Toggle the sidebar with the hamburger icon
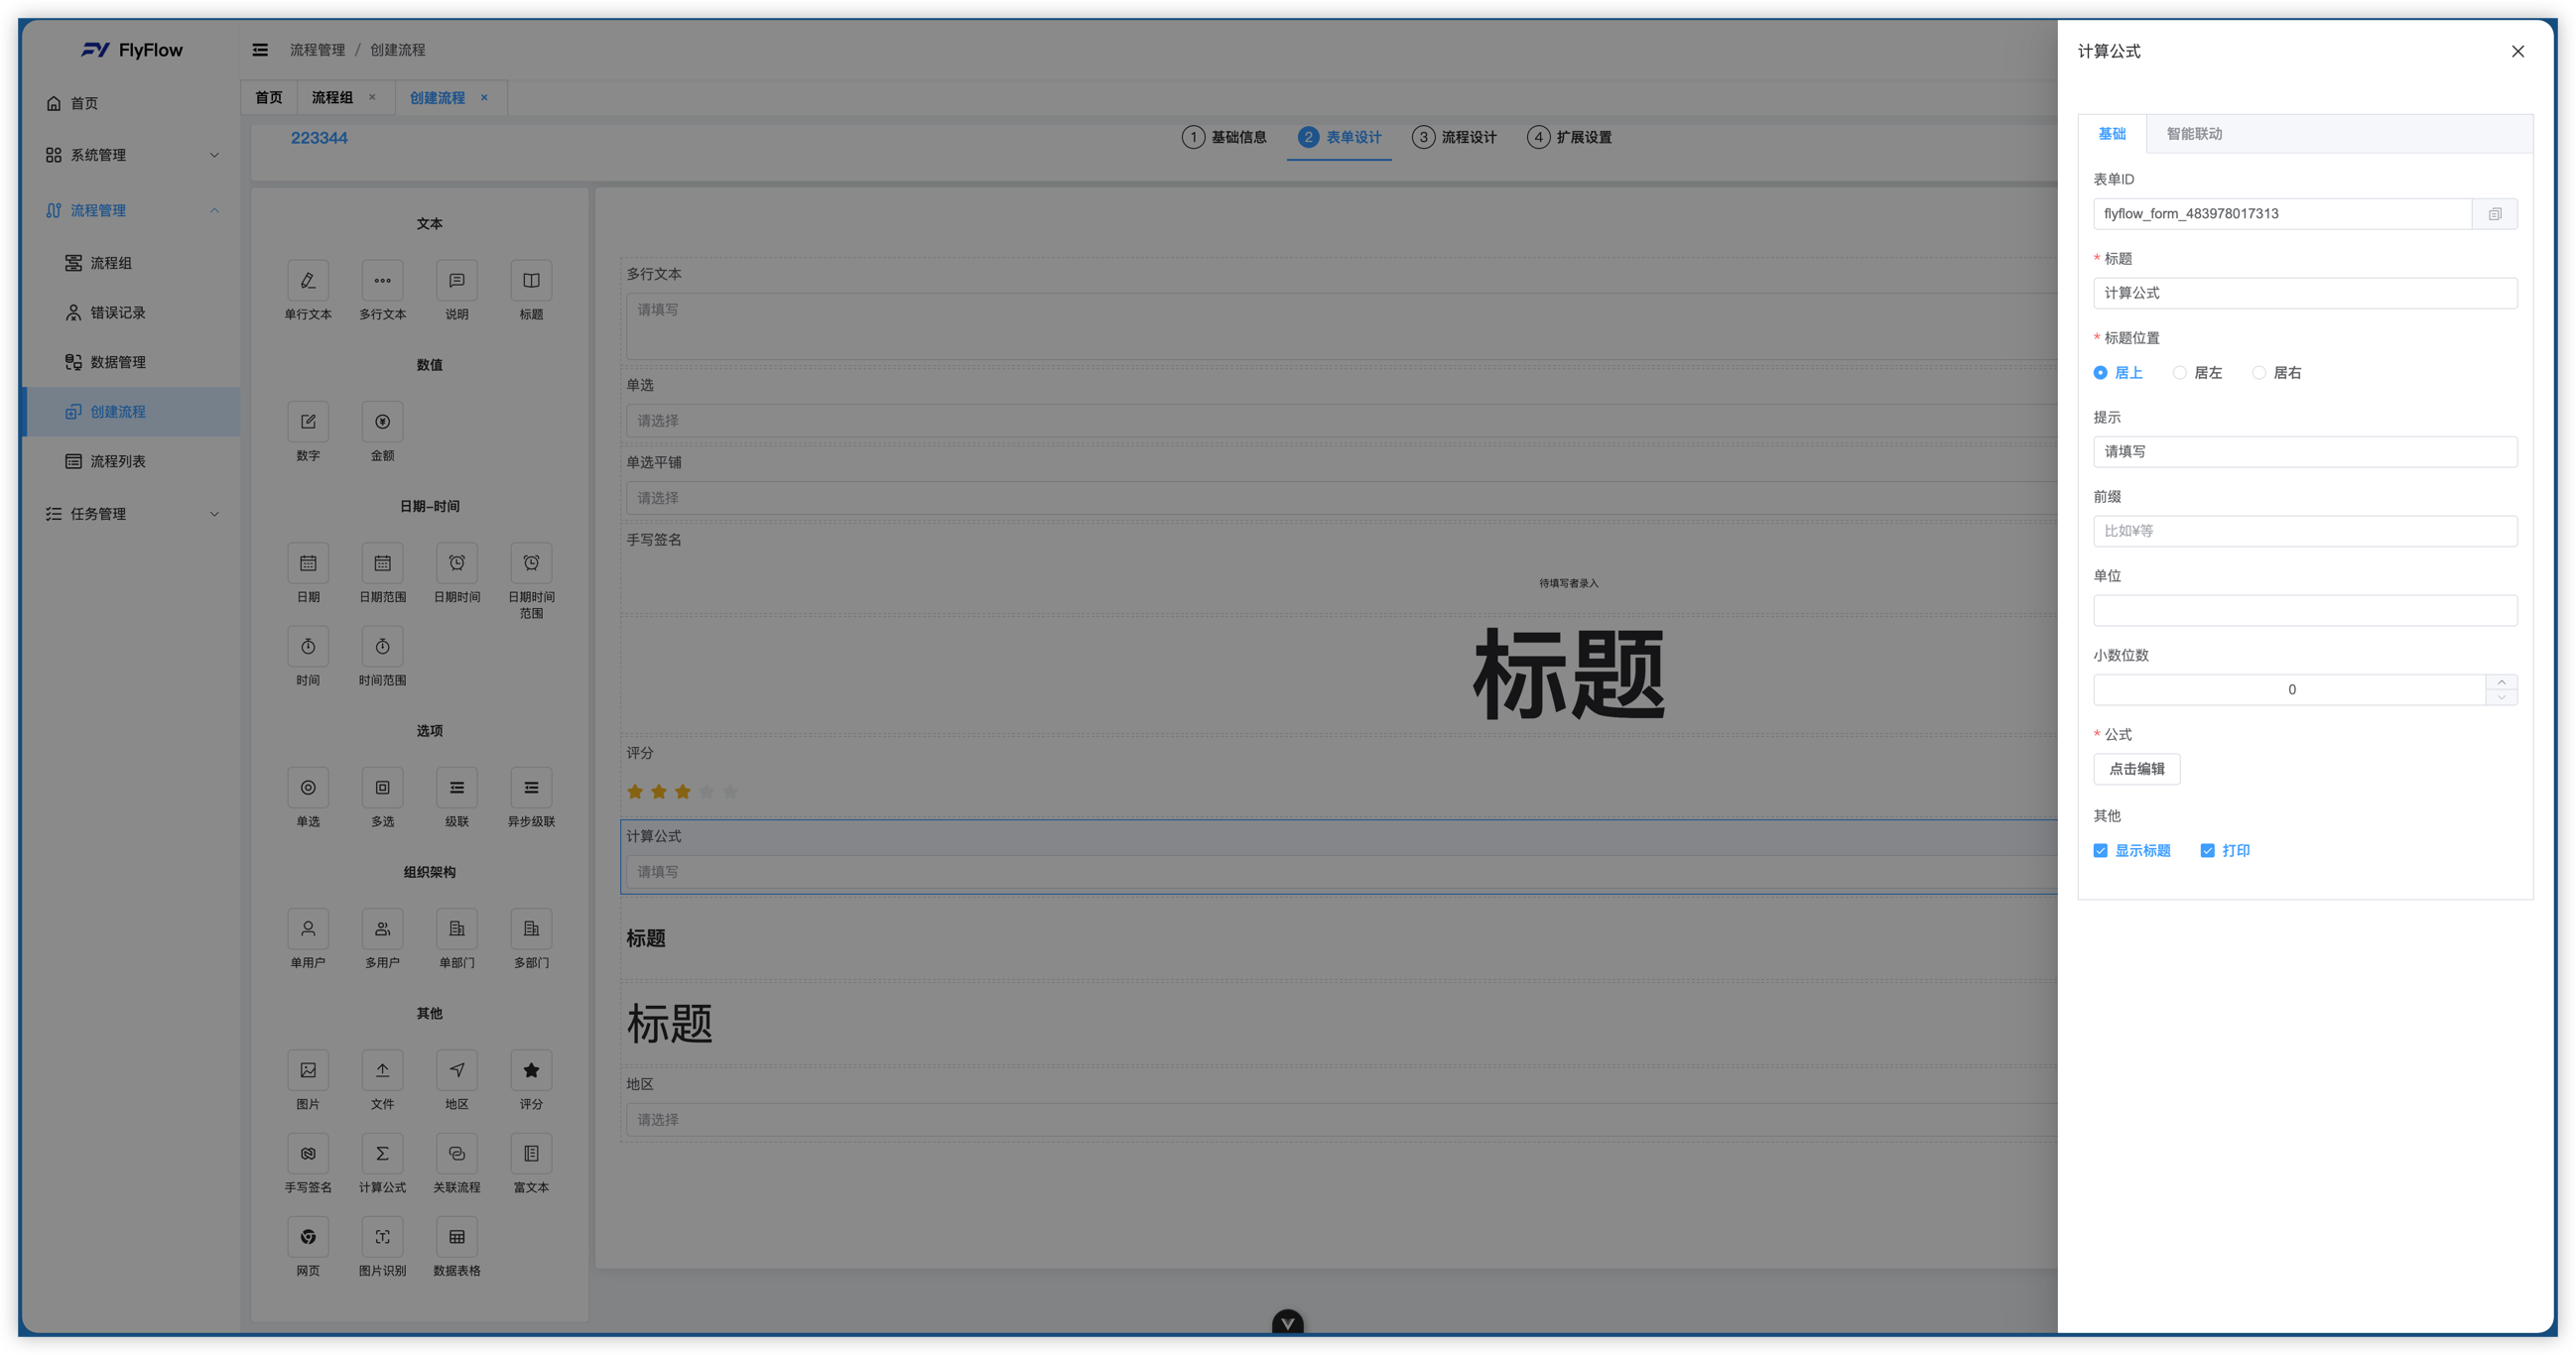Viewport: 2576px width, 1355px height. 260,50
